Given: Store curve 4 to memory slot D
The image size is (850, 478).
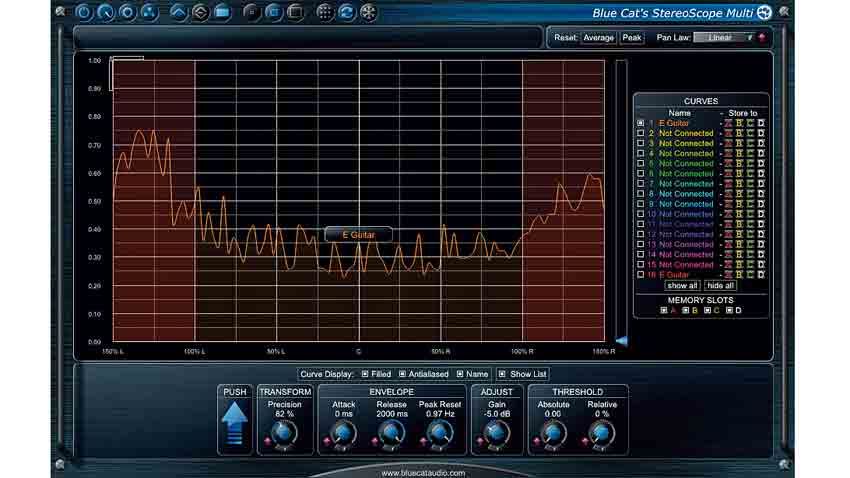Looking at the screenshot, I should [x=761, y=154].
